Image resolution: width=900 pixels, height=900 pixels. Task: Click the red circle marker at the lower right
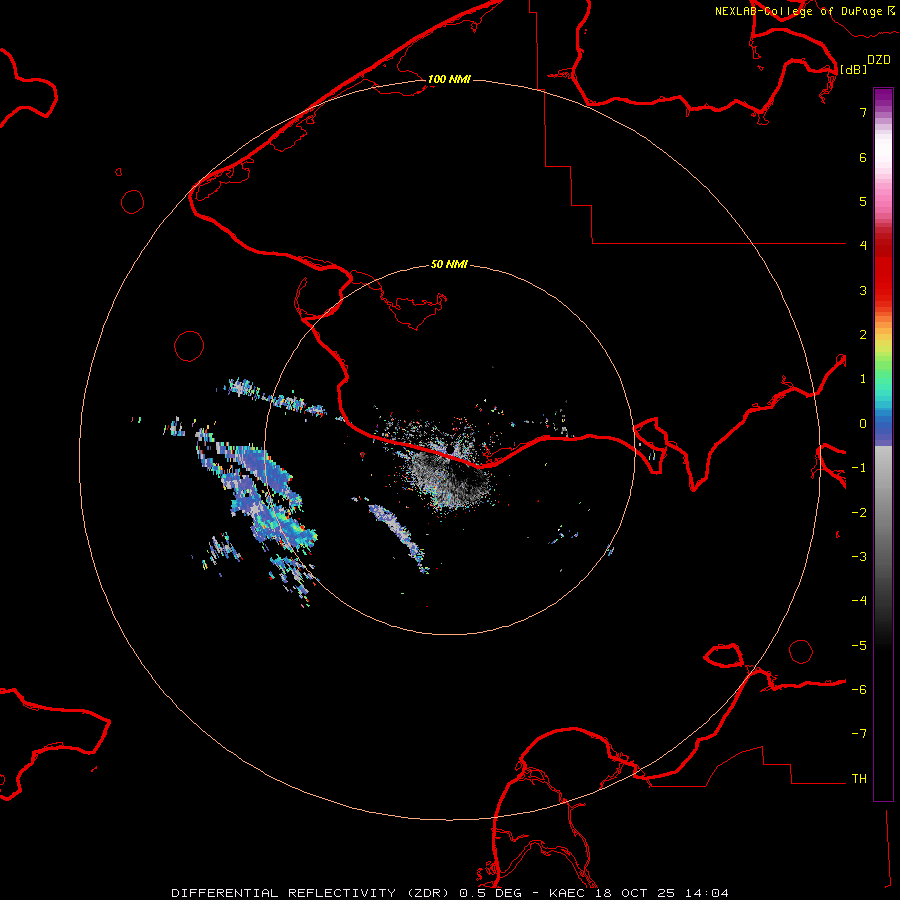click(x=801, y=651)
